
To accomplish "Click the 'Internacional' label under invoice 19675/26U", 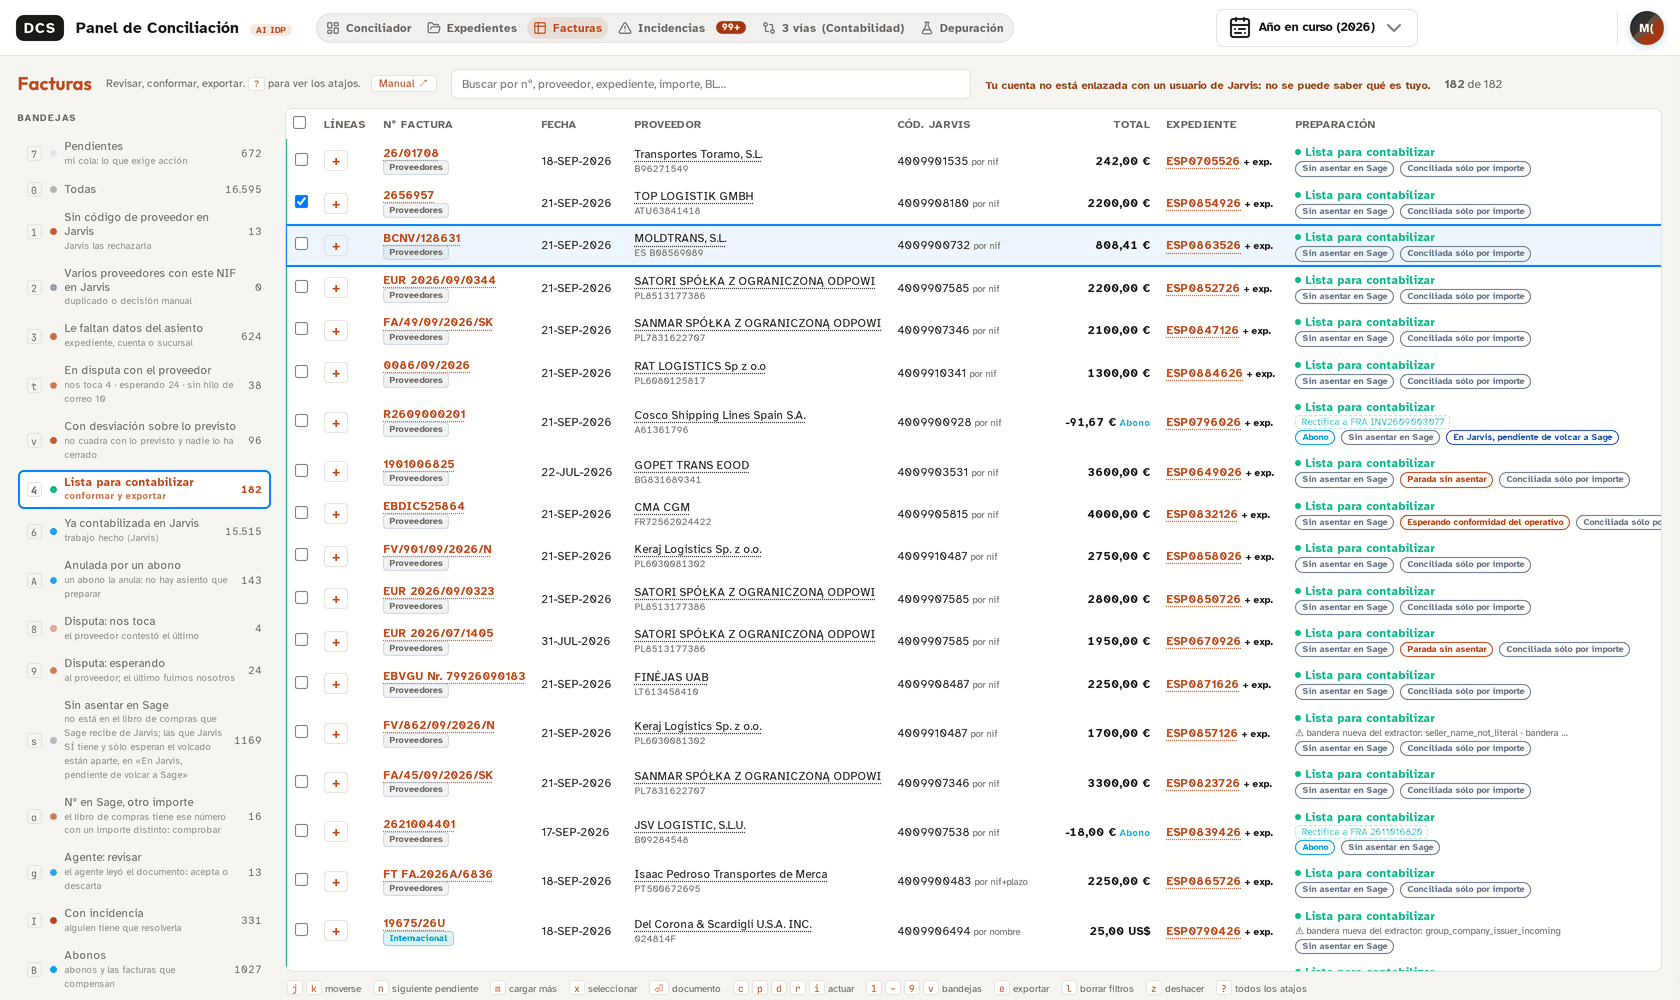I will point(418,938).
